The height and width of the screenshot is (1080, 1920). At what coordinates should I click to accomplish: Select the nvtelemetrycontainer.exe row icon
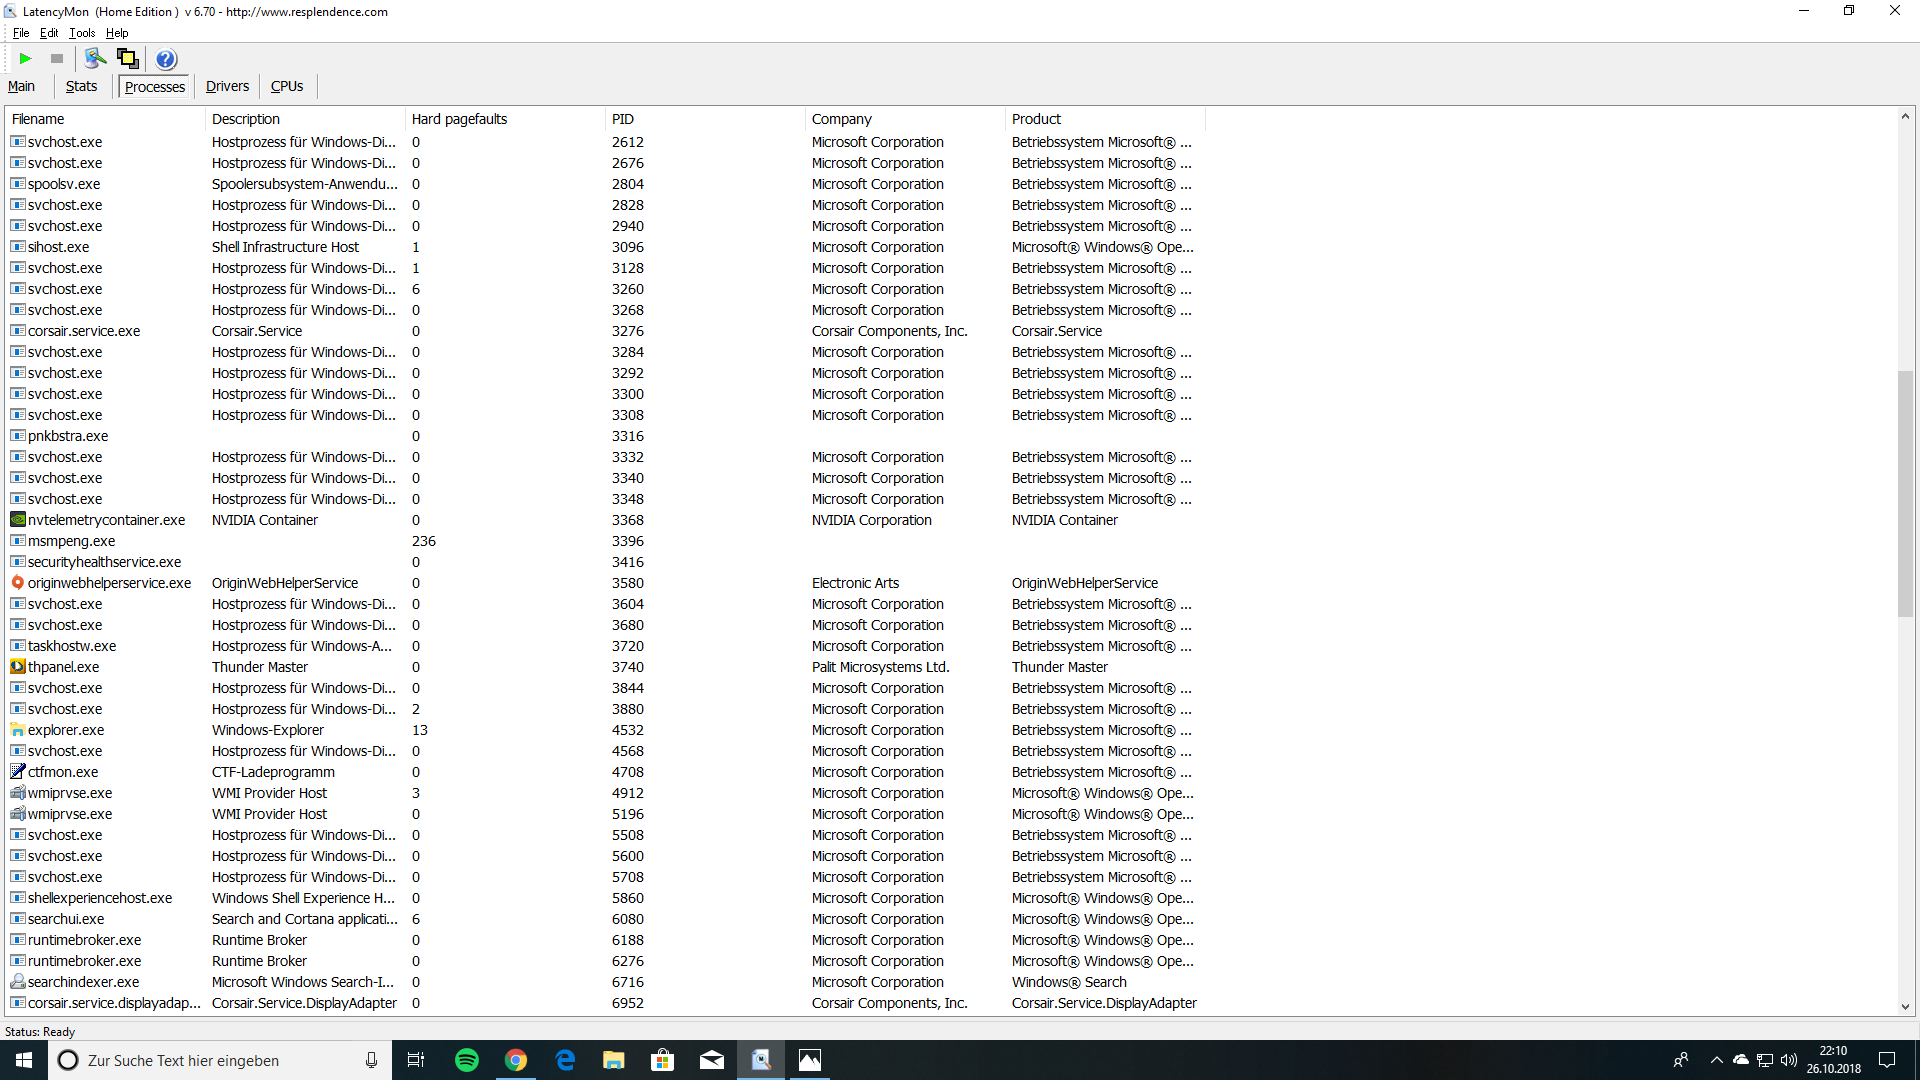point(18,520)
